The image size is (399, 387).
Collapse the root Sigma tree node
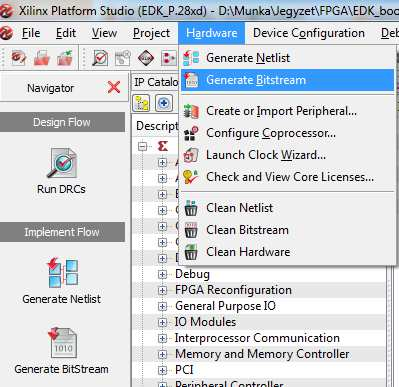(x=142, y=146)
